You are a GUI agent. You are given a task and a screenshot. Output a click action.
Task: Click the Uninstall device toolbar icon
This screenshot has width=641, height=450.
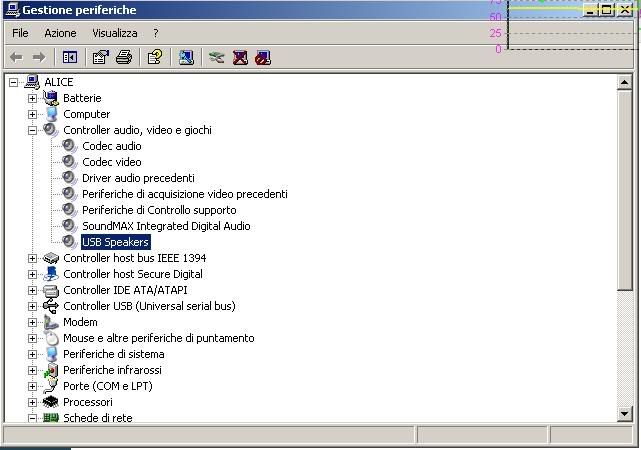[x=240, y=57]
